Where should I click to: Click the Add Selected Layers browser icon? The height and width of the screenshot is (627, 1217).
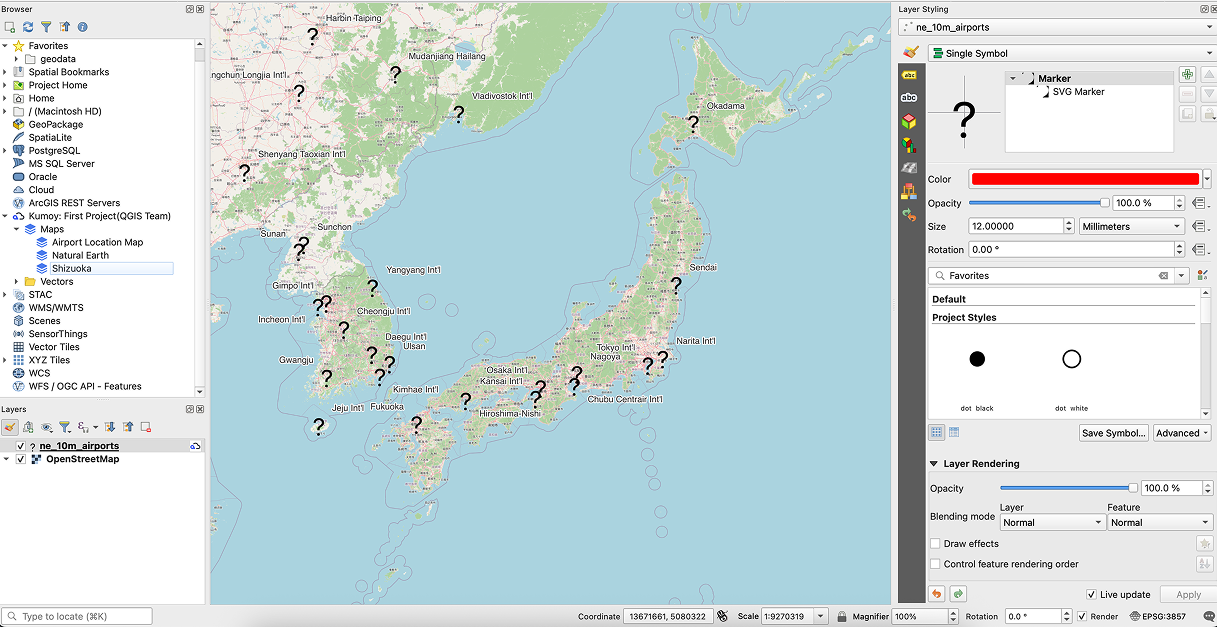coord(10,27)
